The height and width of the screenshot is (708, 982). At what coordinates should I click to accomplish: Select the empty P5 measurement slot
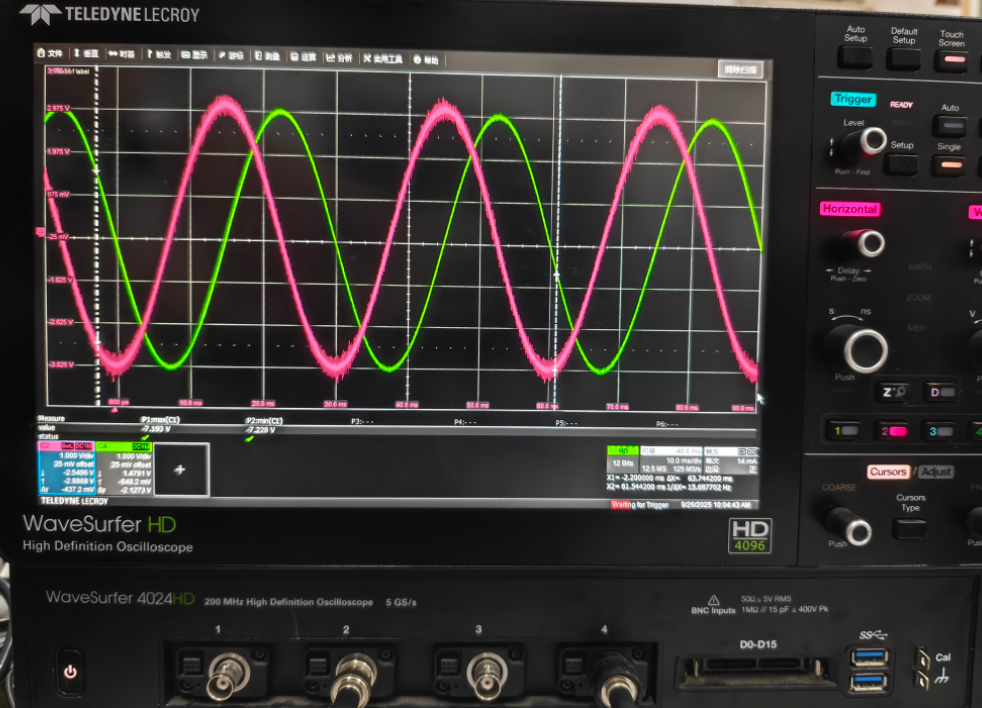click(566, 423)
